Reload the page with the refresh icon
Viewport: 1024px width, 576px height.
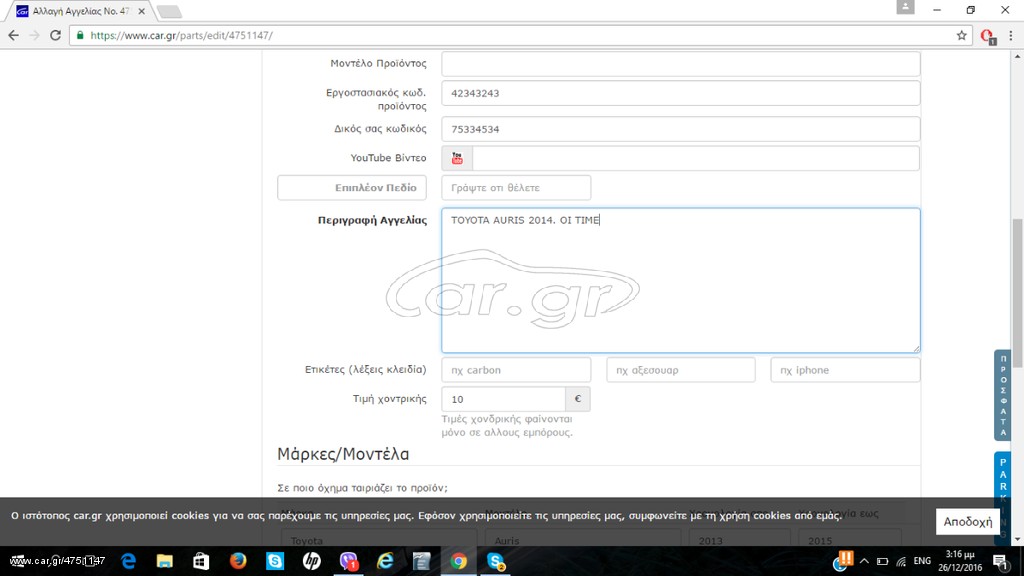56,35
